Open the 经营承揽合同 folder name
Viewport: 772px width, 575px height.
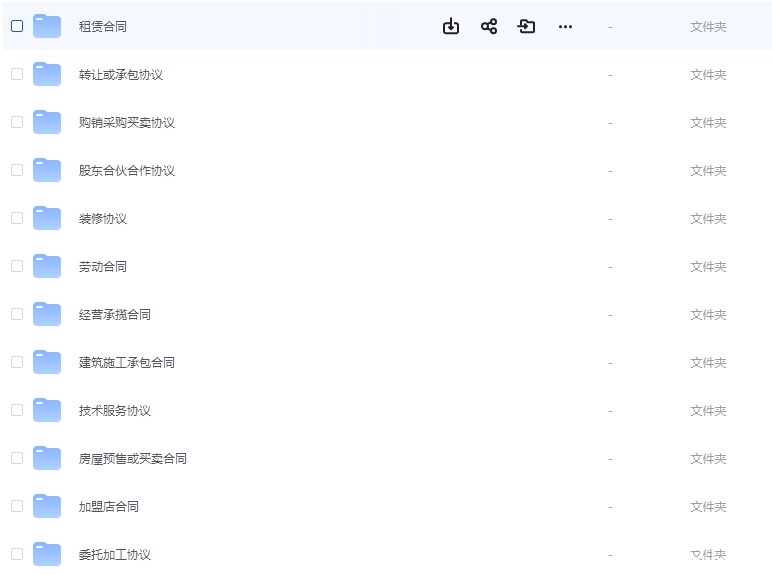pos(115,315)
